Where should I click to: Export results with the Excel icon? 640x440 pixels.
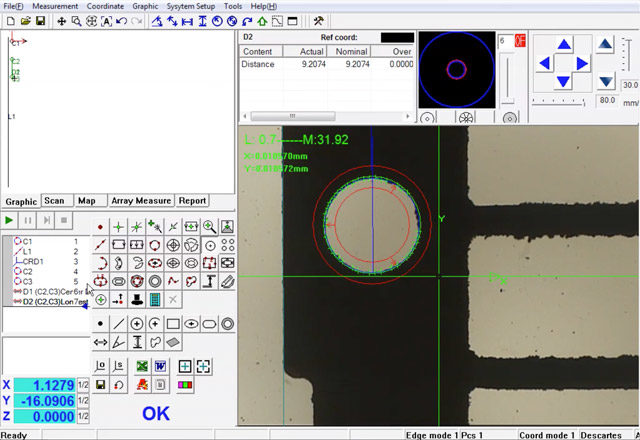[x=142, y=366]
